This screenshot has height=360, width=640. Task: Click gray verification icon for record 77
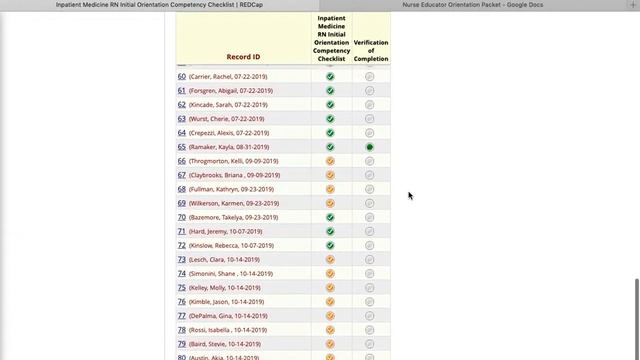pos(369,316)
